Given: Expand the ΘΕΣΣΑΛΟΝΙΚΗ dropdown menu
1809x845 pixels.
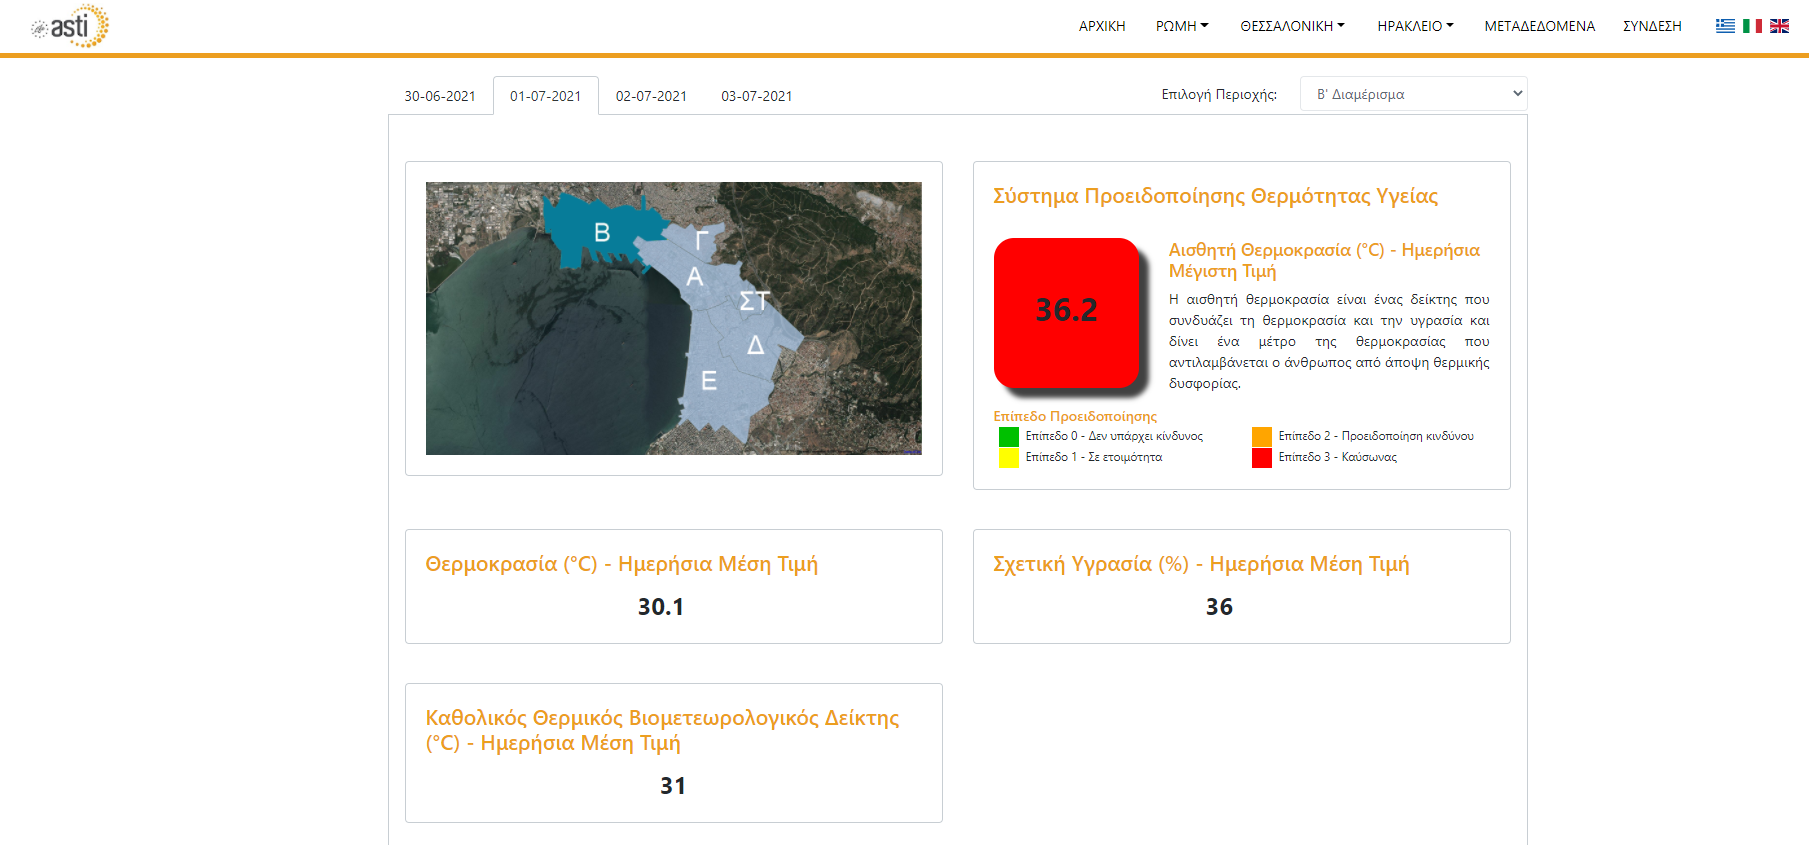Looking at the screenshot, I should click(1292, 26).
